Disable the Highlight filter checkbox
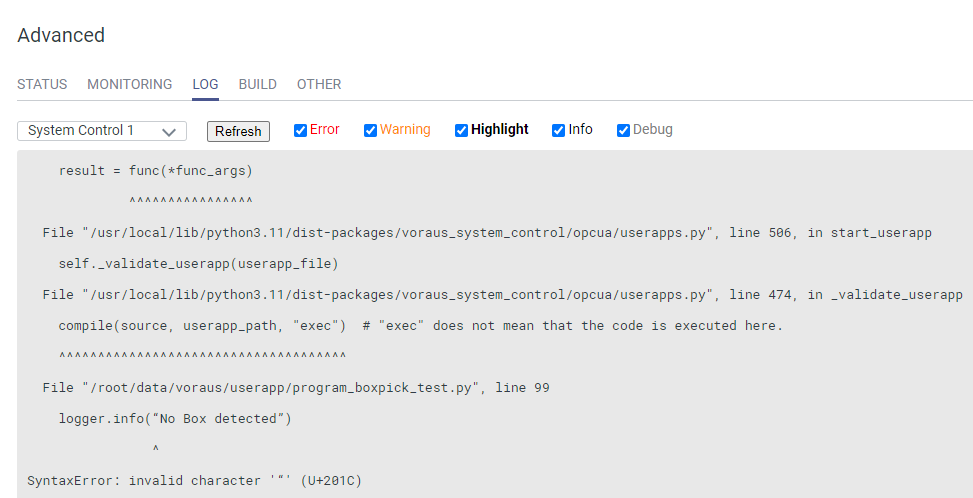Screen dimensions: 973x498 [461, 130]
